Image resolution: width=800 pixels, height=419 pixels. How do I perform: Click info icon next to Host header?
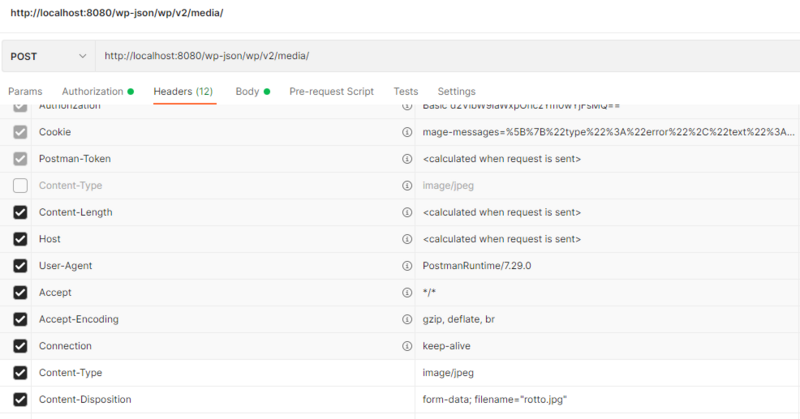tap(407, 239)
